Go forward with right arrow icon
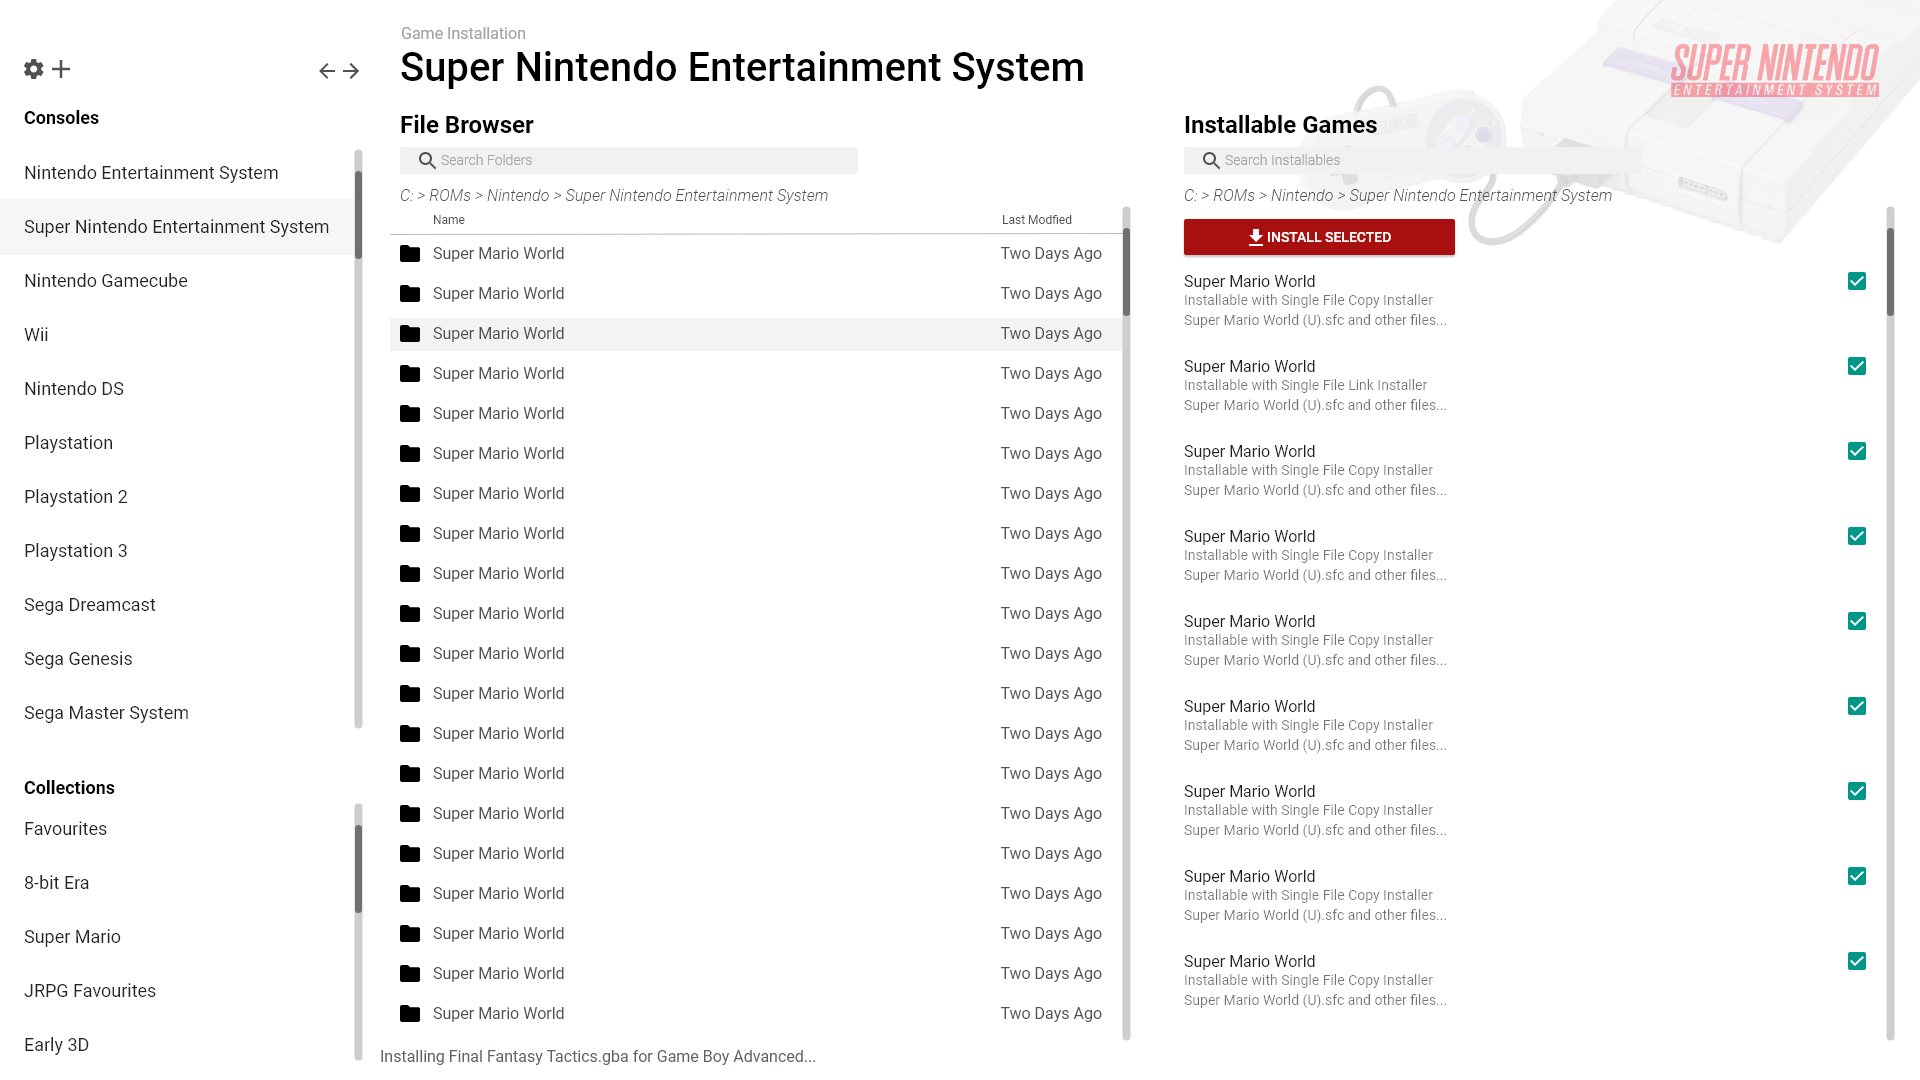 pos(351,71)
